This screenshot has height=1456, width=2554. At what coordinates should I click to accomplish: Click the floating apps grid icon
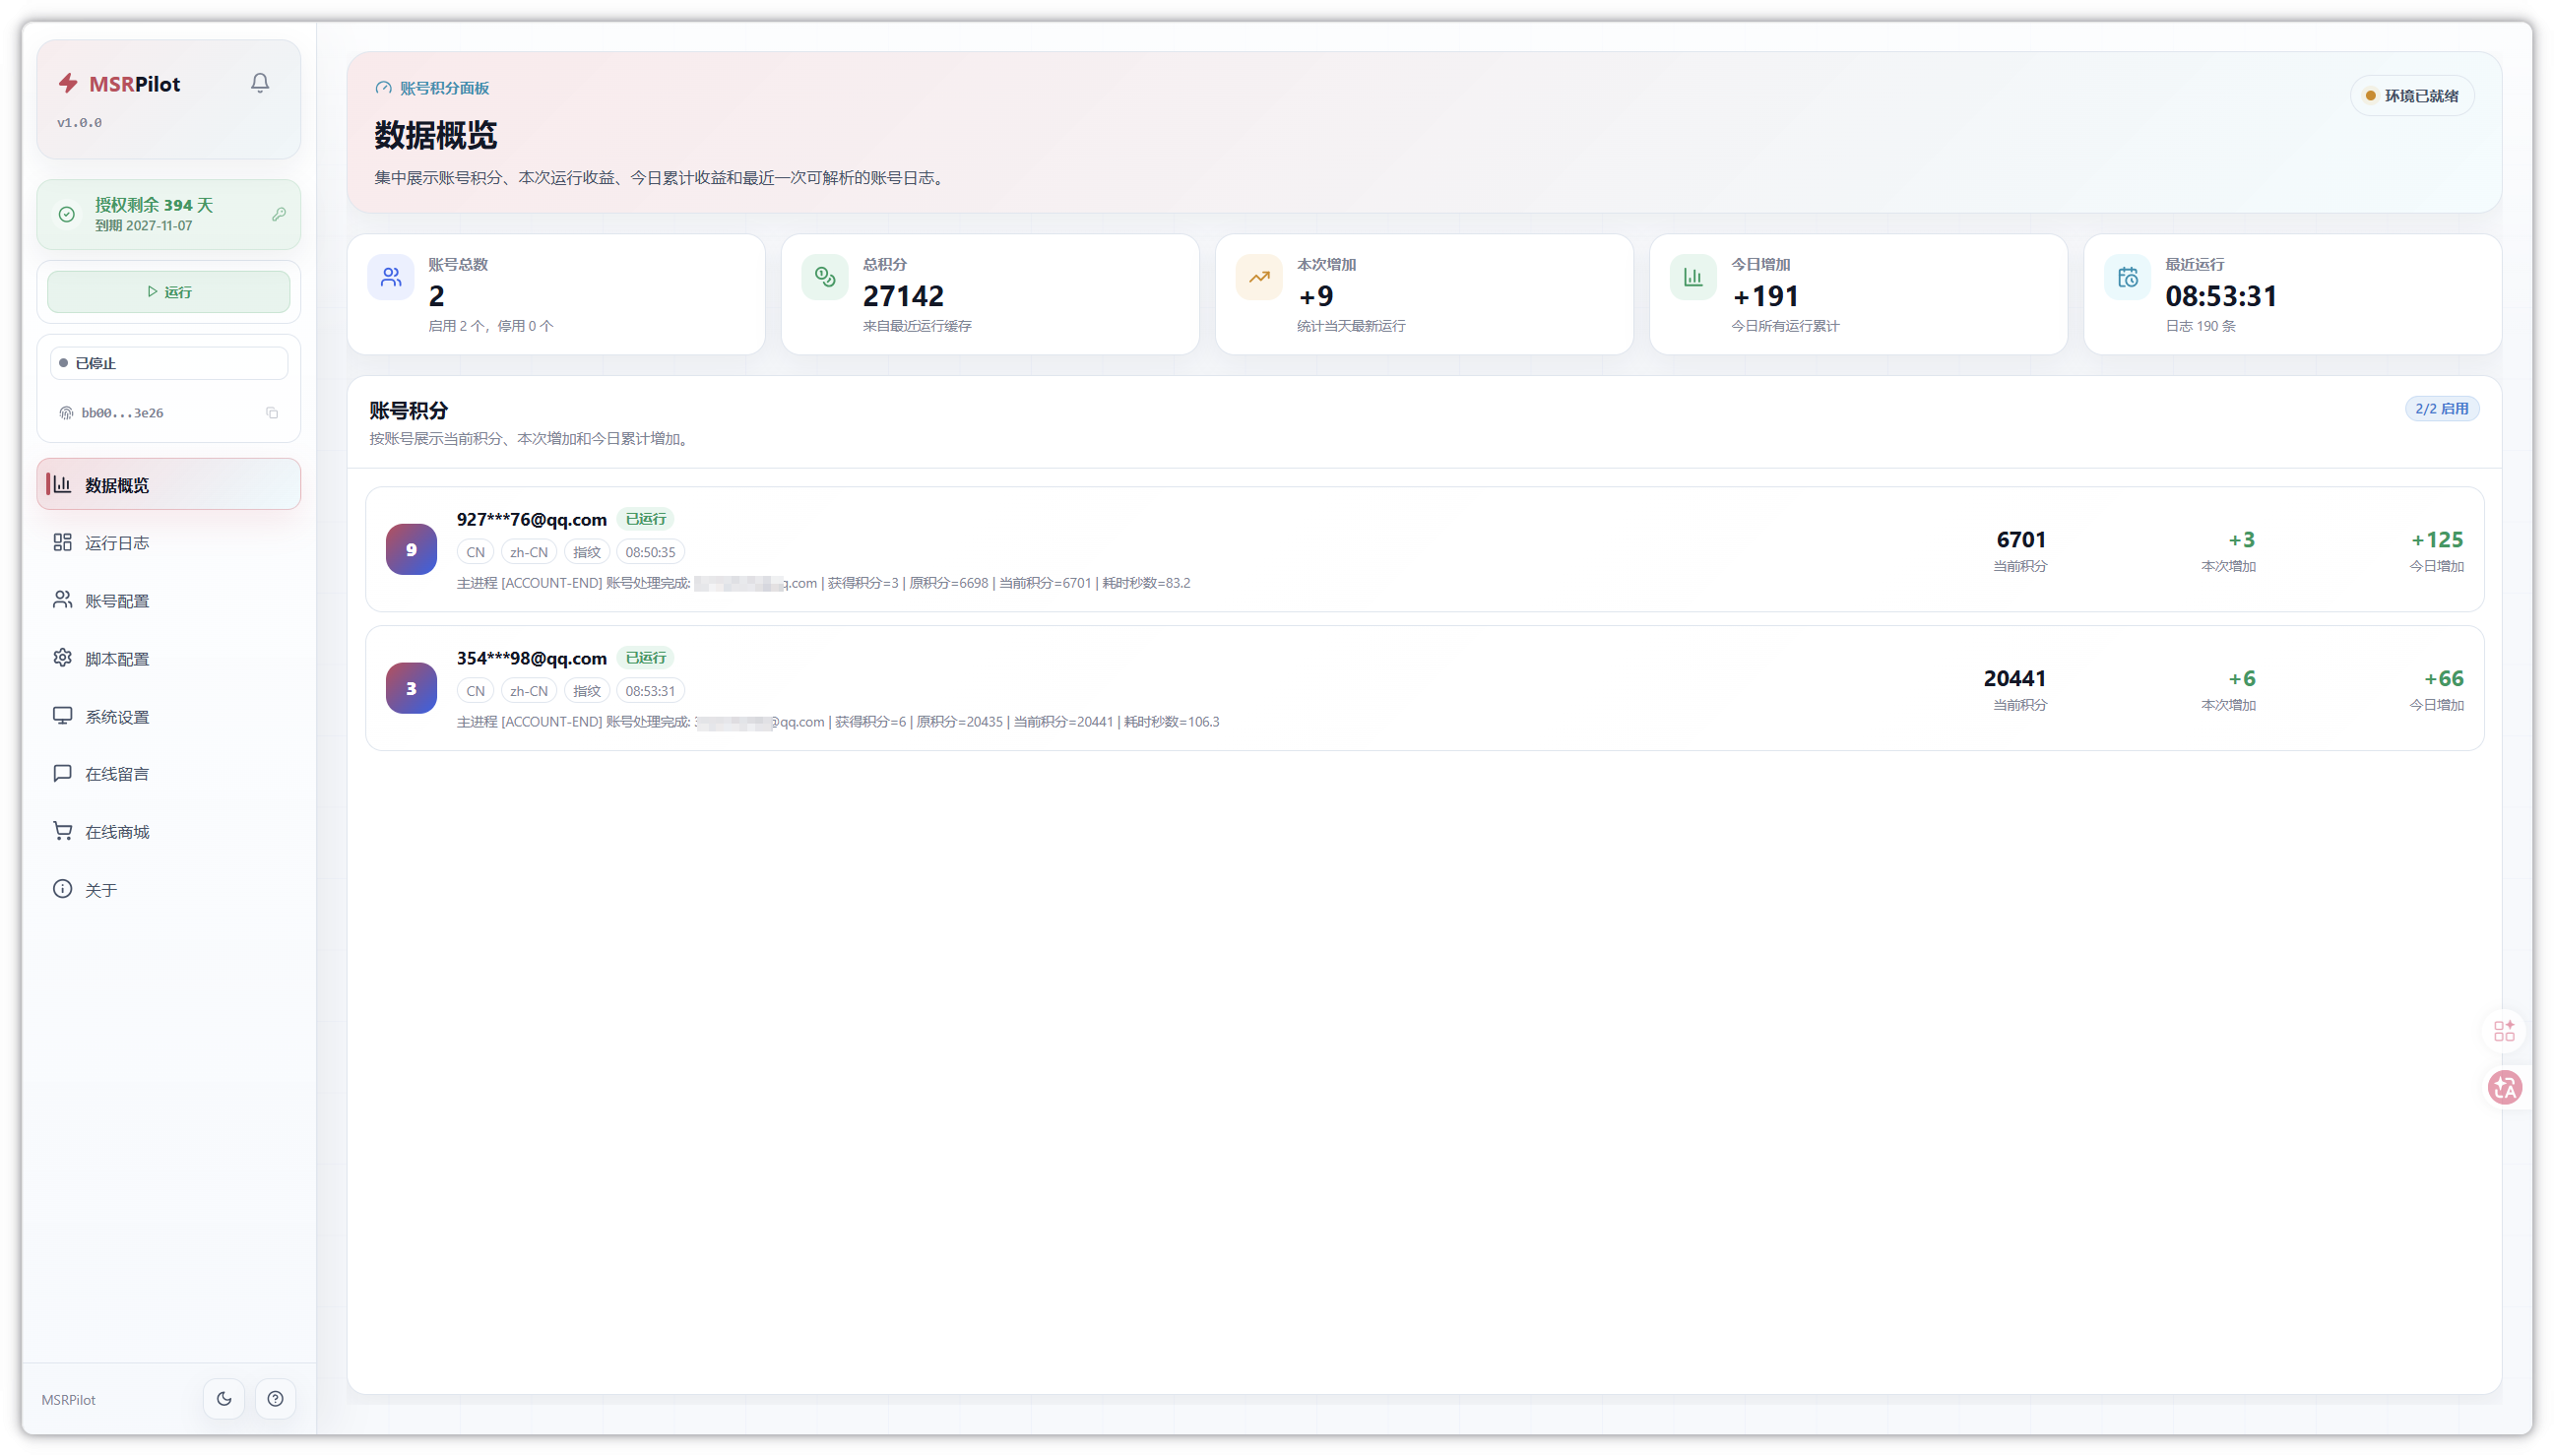2504,1030
